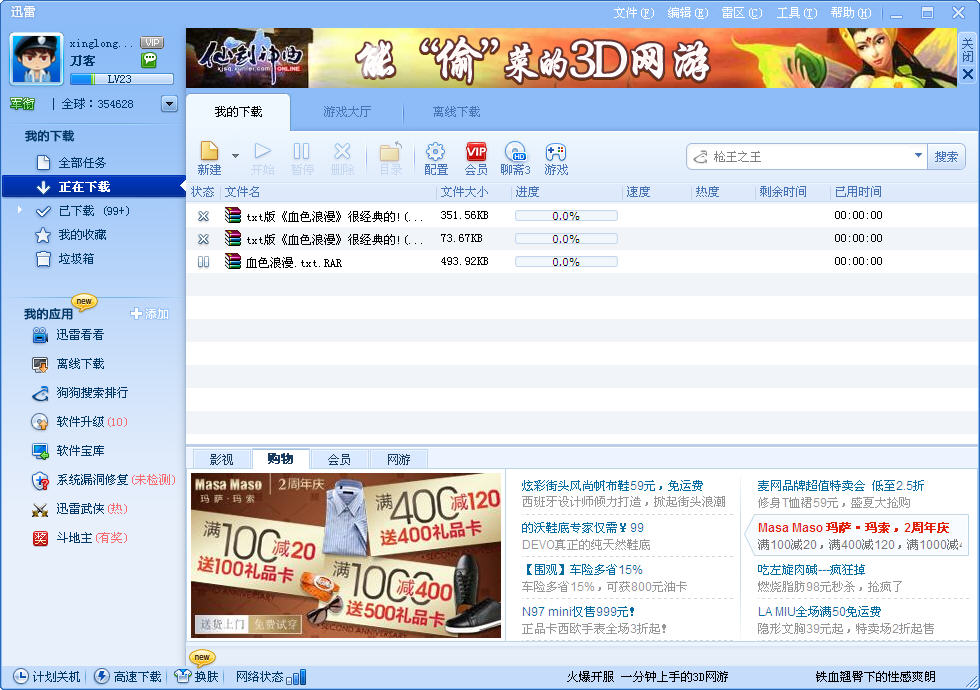Select the 我的下载 tab

[238, 112]
